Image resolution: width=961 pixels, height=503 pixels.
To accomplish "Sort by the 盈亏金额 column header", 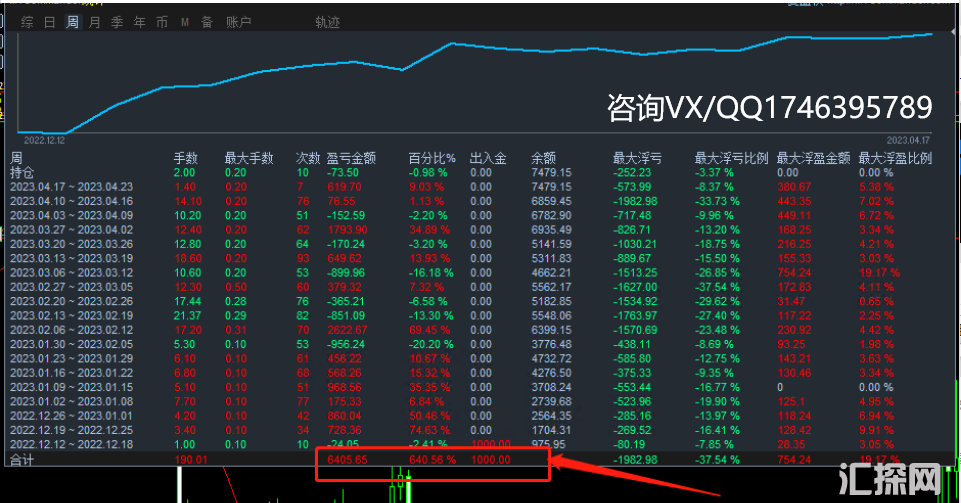I will pyautogui.click(x=351, y=158).
